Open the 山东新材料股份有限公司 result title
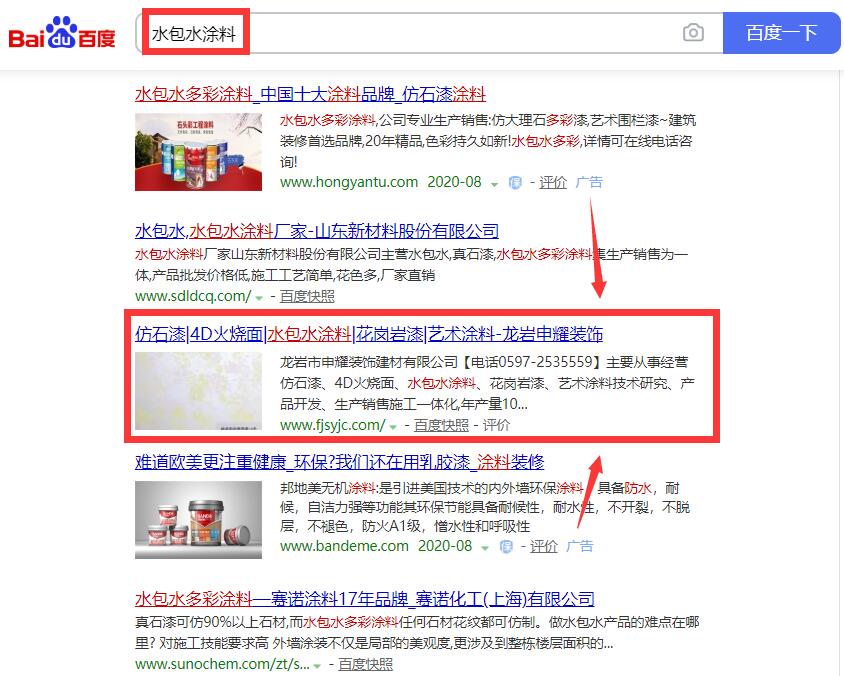 tap(316, 231)
